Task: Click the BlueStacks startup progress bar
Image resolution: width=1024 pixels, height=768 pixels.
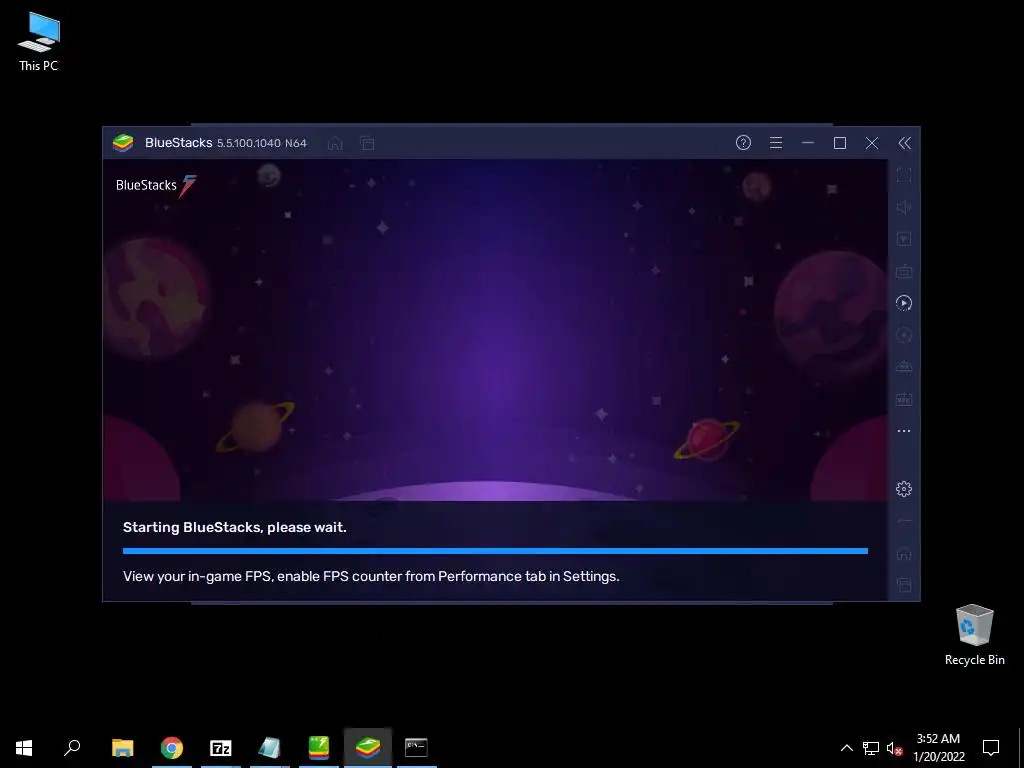Action: coord(495,551)
